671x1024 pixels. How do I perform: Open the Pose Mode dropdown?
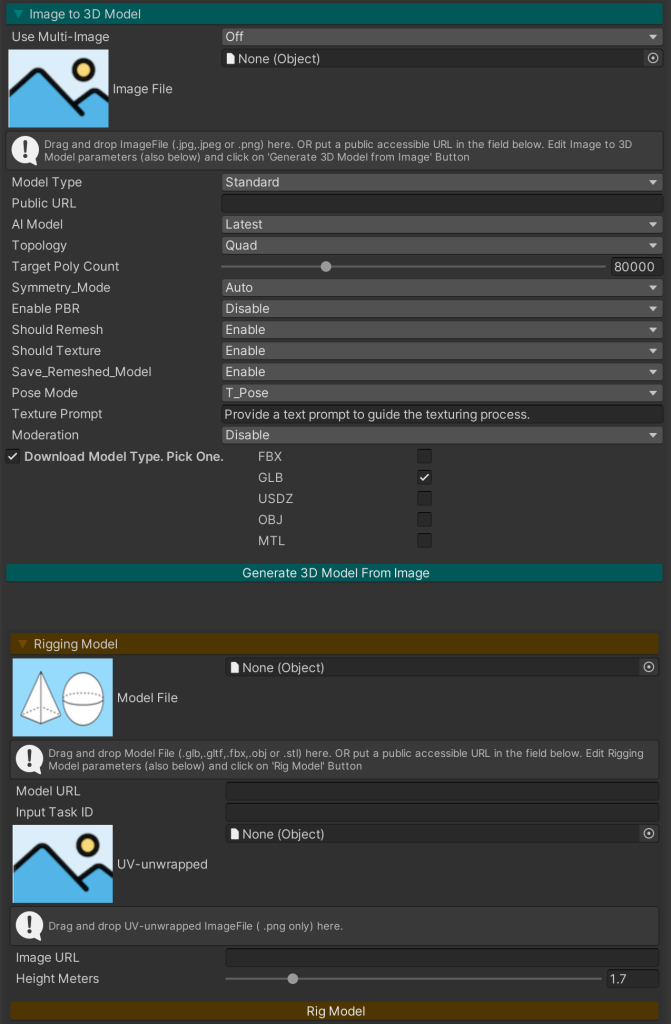click(x=441, y=393)
